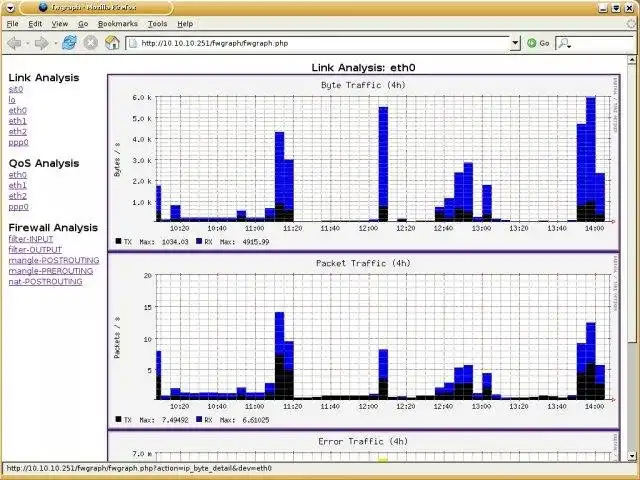The width and height of the screenshot is (640, 480).
Task: Open the nat-POSTROUTING firewall link
Action: (x=45, y=282)
